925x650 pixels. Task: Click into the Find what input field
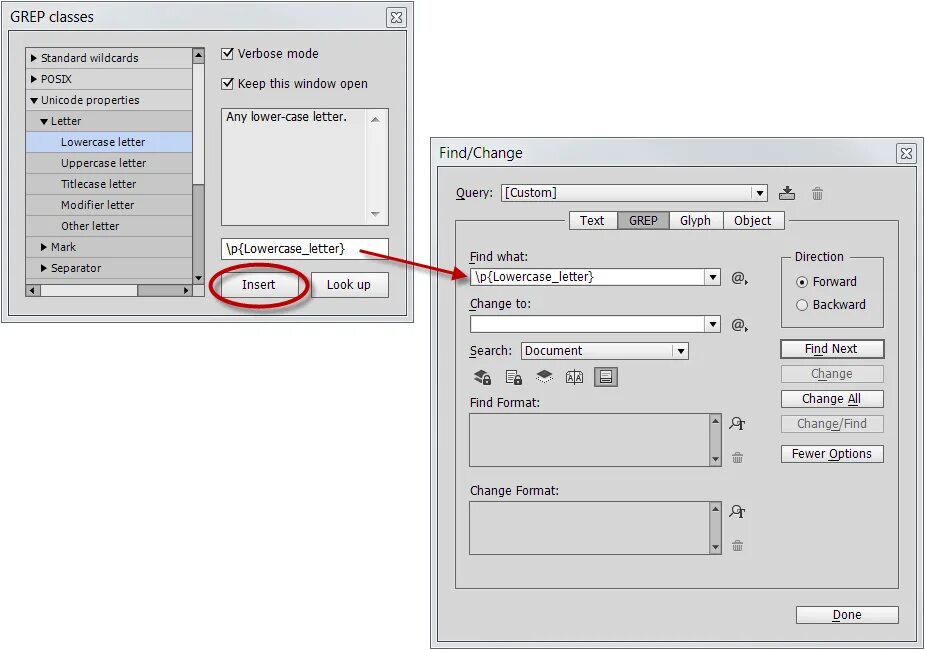pos(588,277)
